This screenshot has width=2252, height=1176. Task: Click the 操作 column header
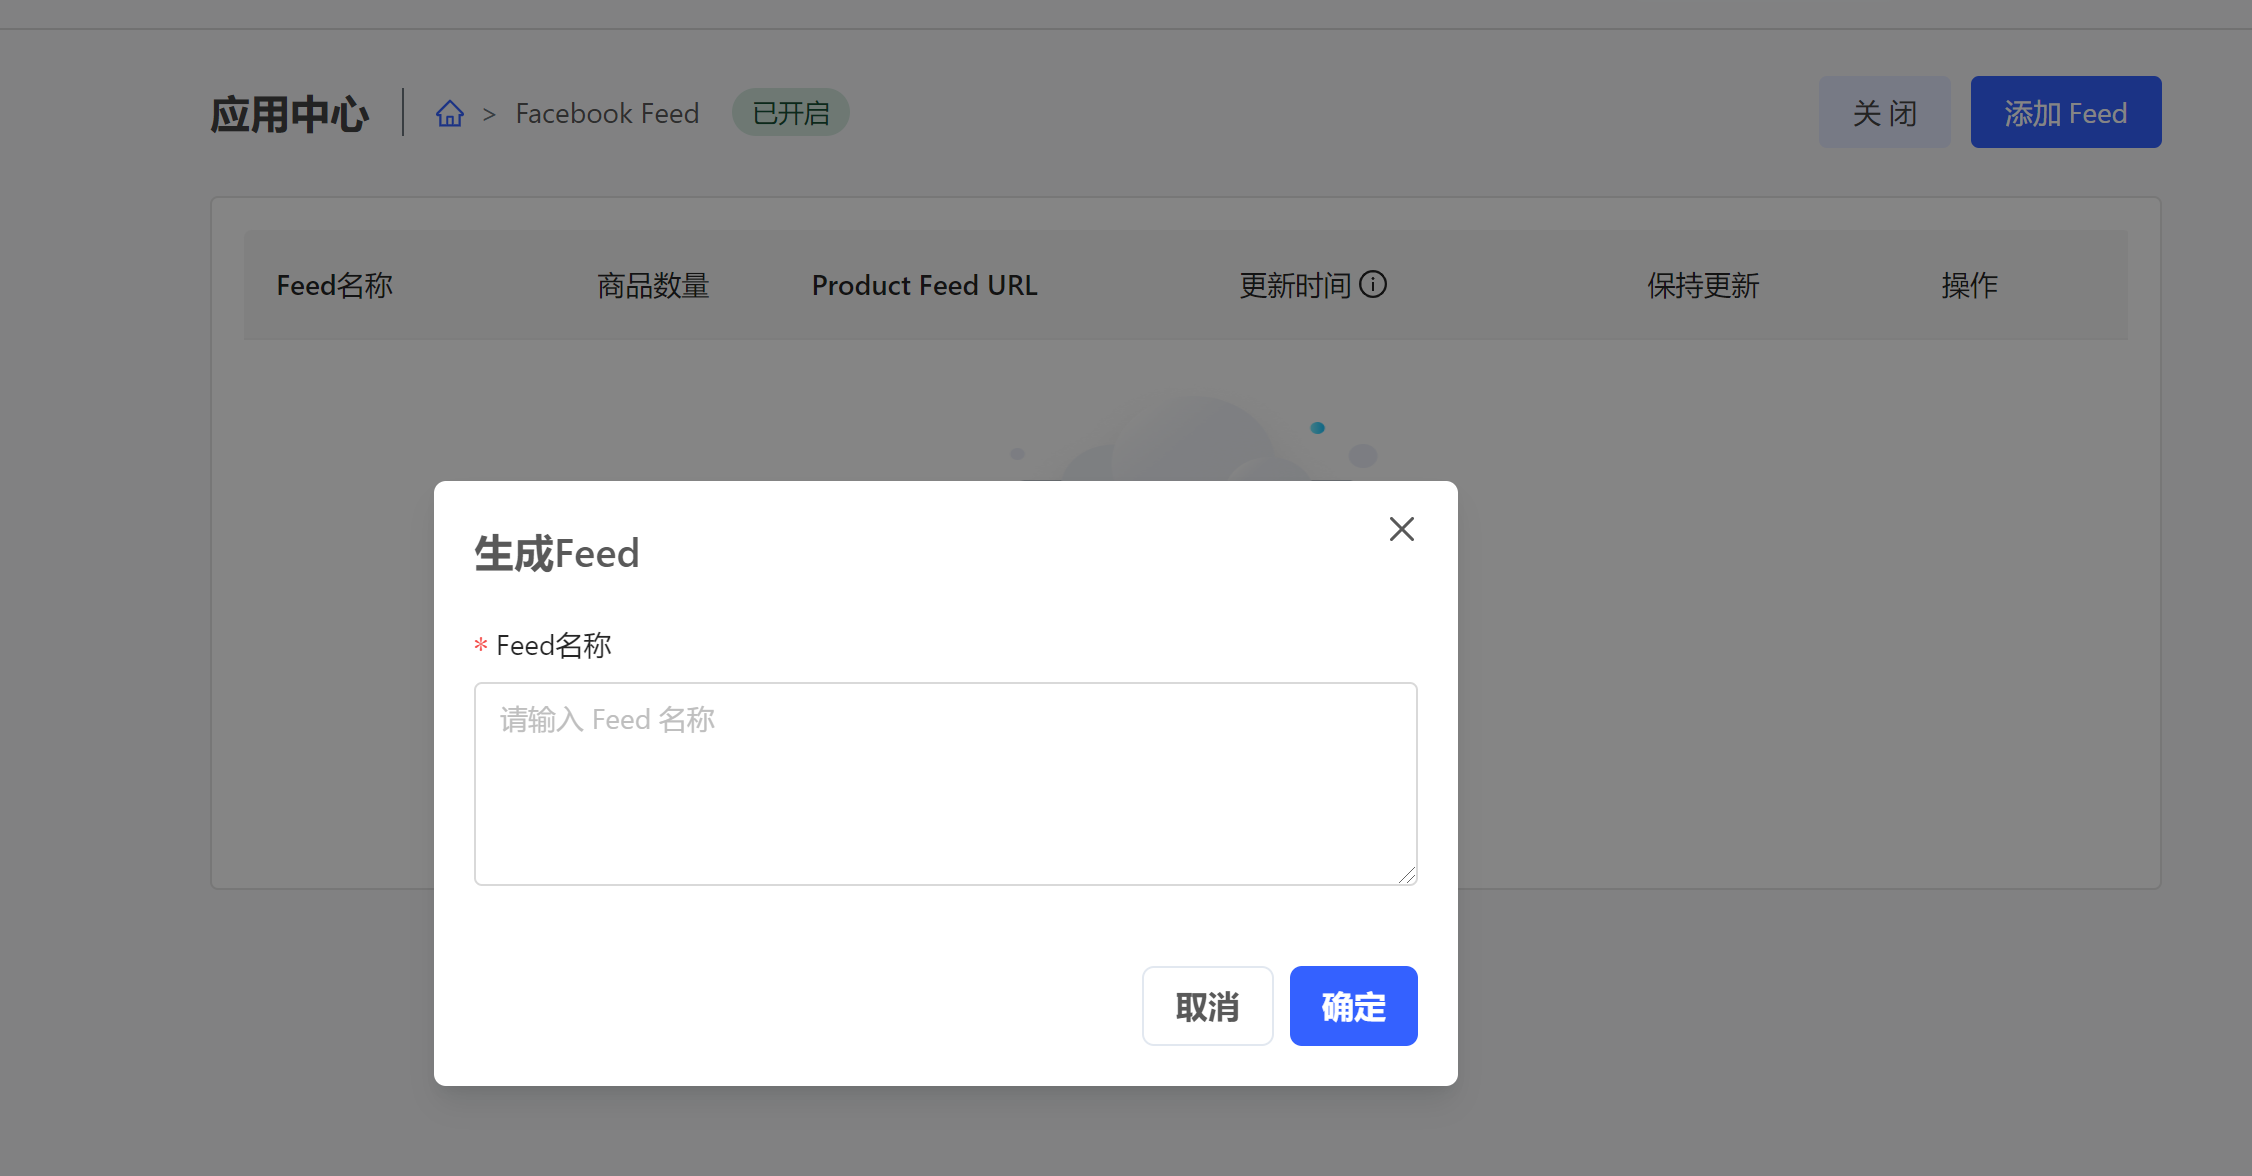tap(1969, 286)
